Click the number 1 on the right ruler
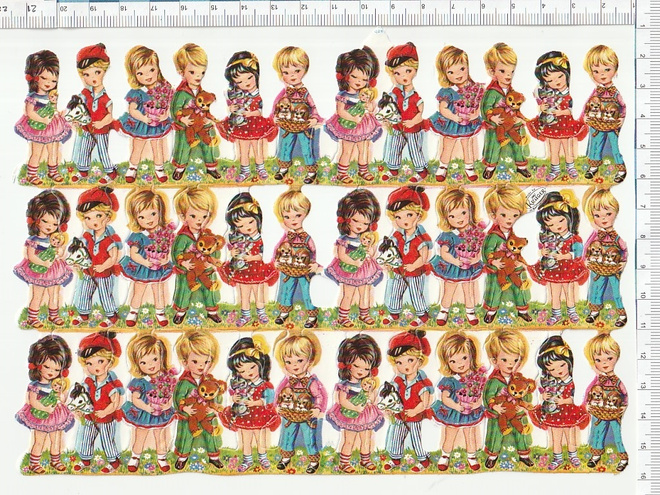 coord(643,26)
